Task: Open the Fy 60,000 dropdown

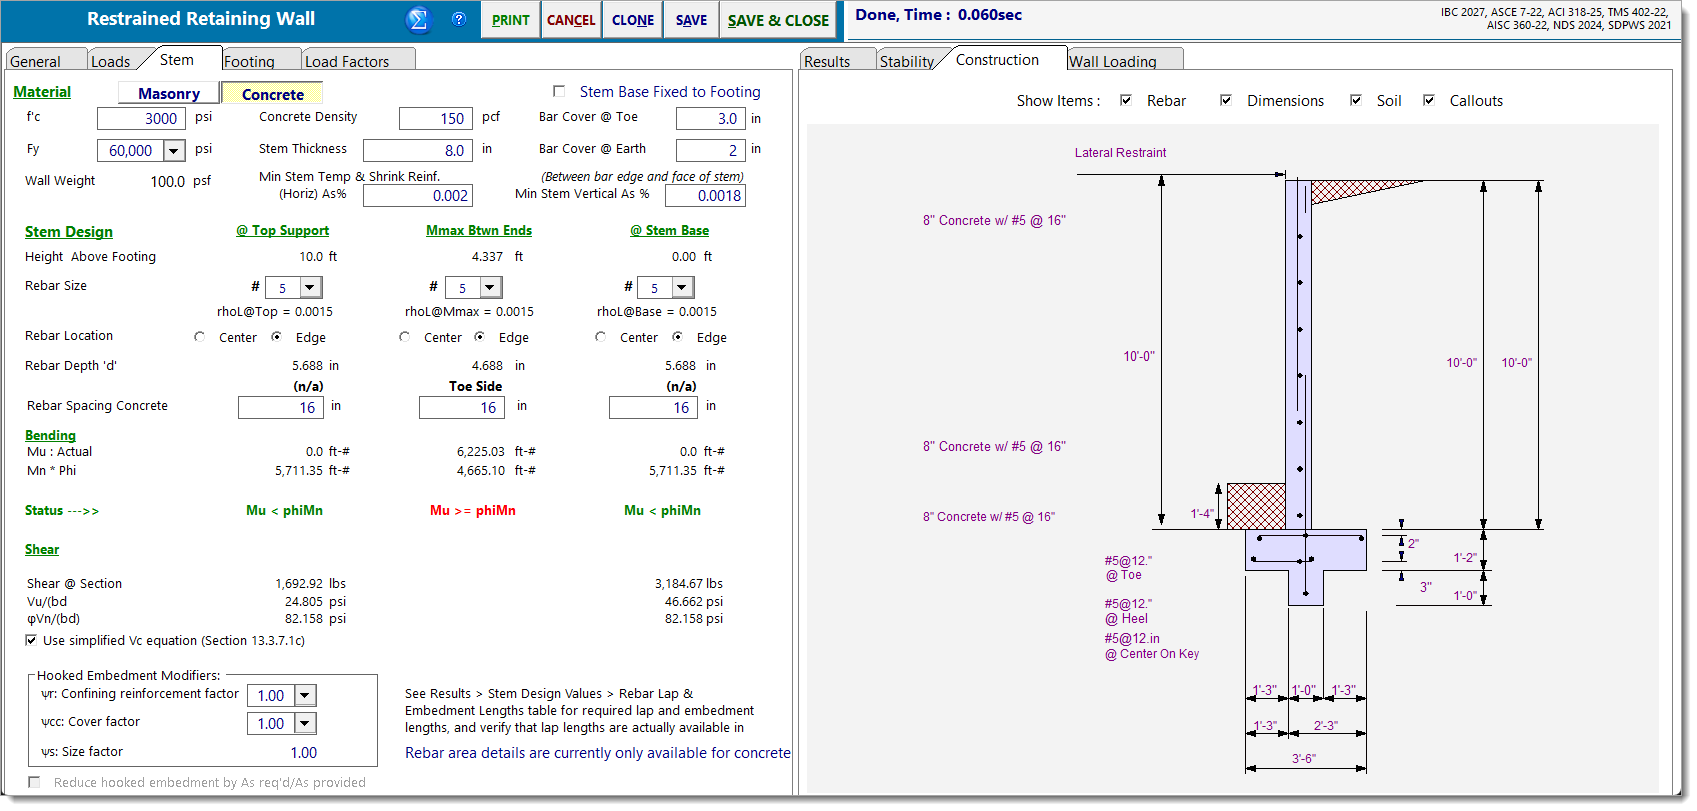Action: pos(174,150)
